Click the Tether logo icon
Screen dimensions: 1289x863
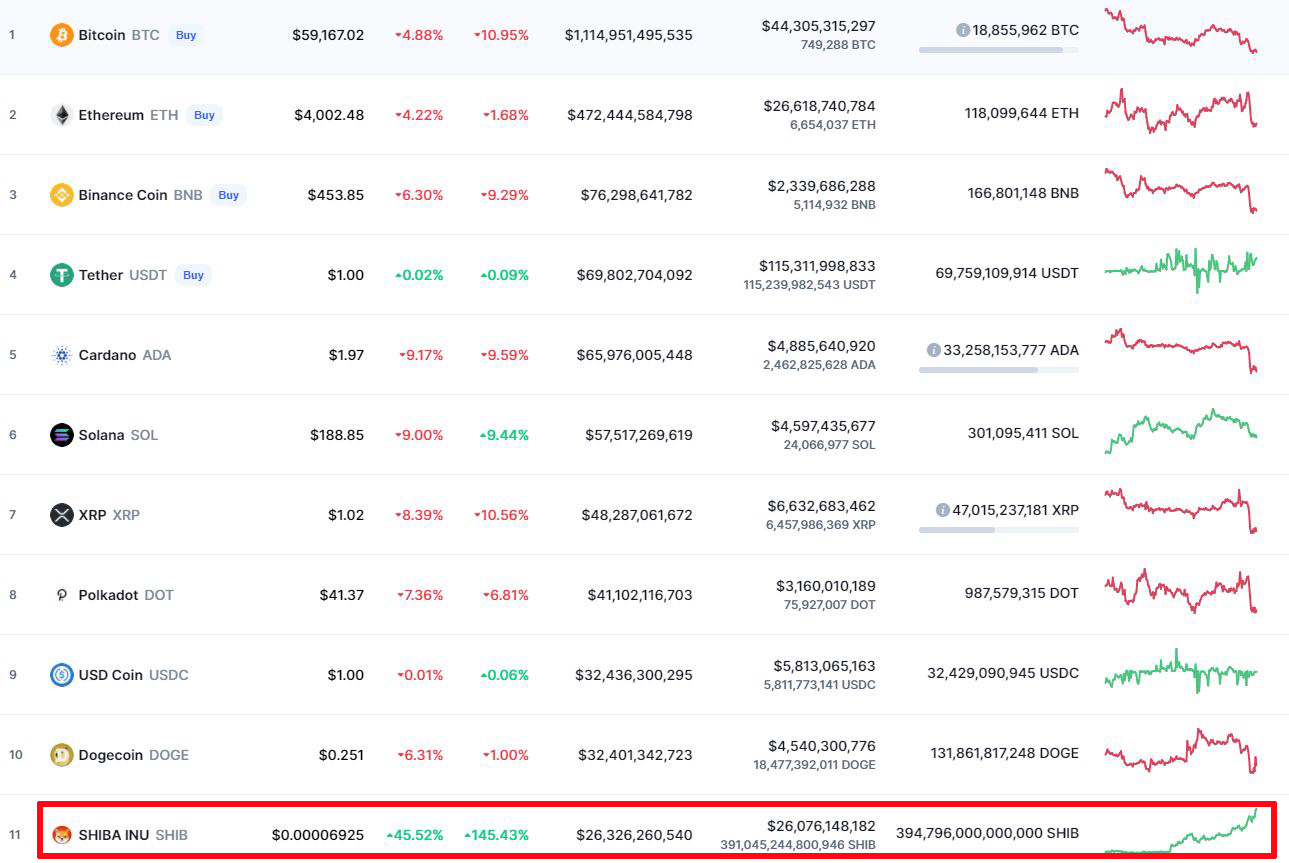(x=62, y=275)
